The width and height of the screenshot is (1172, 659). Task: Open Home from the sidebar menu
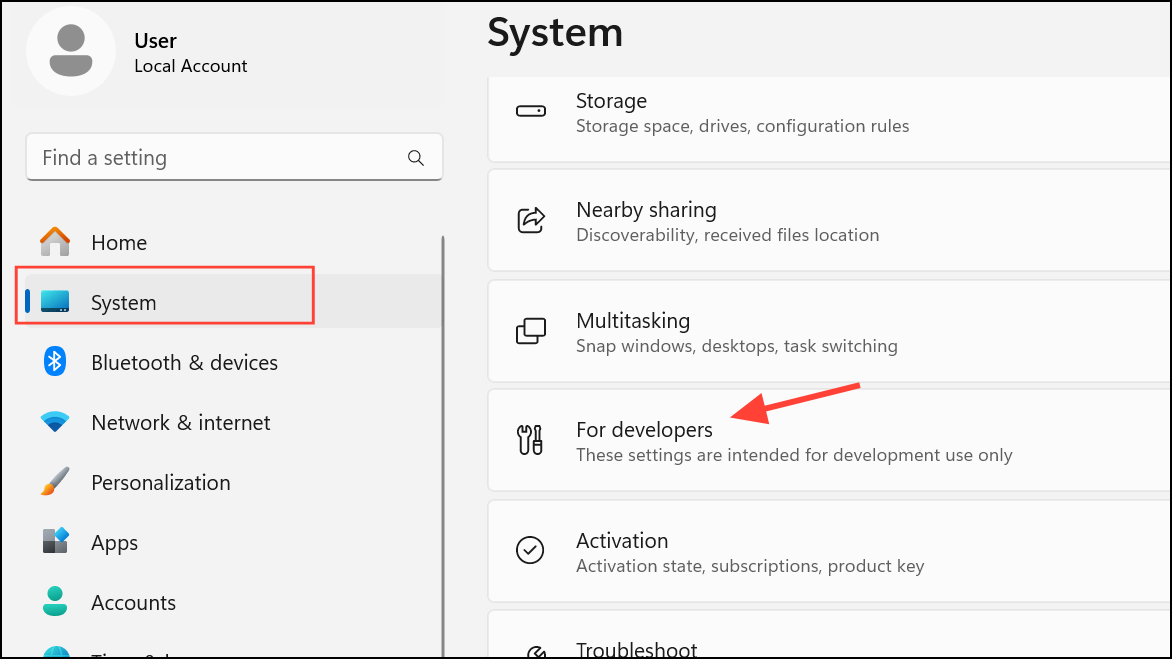pos(119,242)
